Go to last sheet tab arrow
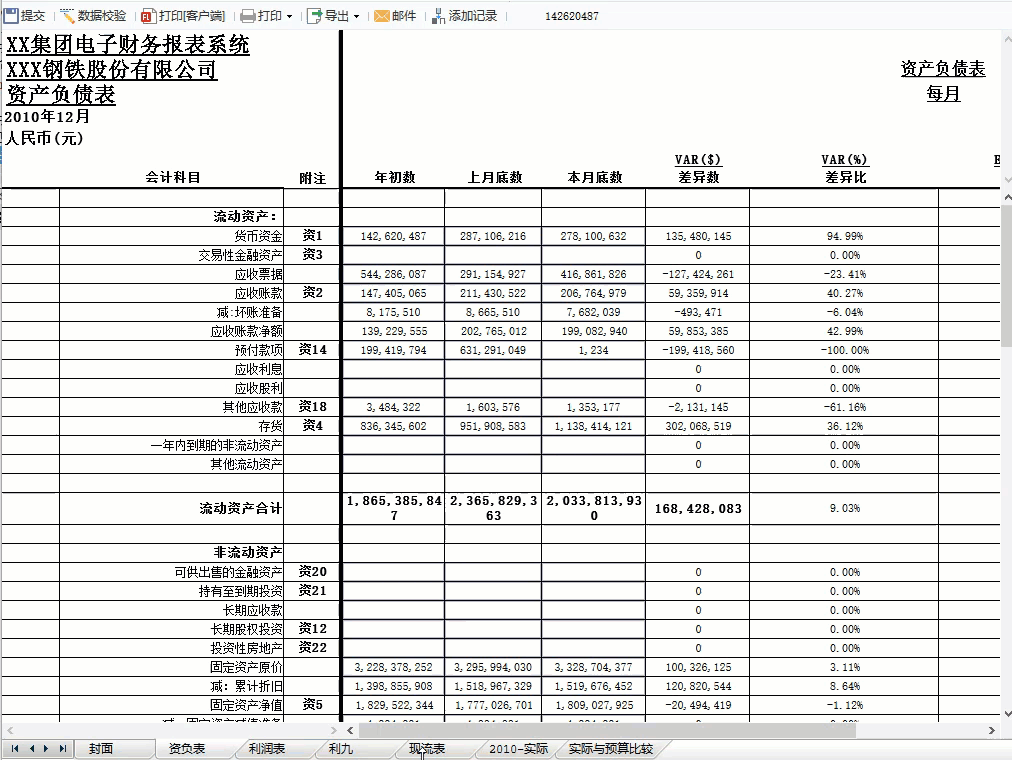 [63, 748]
